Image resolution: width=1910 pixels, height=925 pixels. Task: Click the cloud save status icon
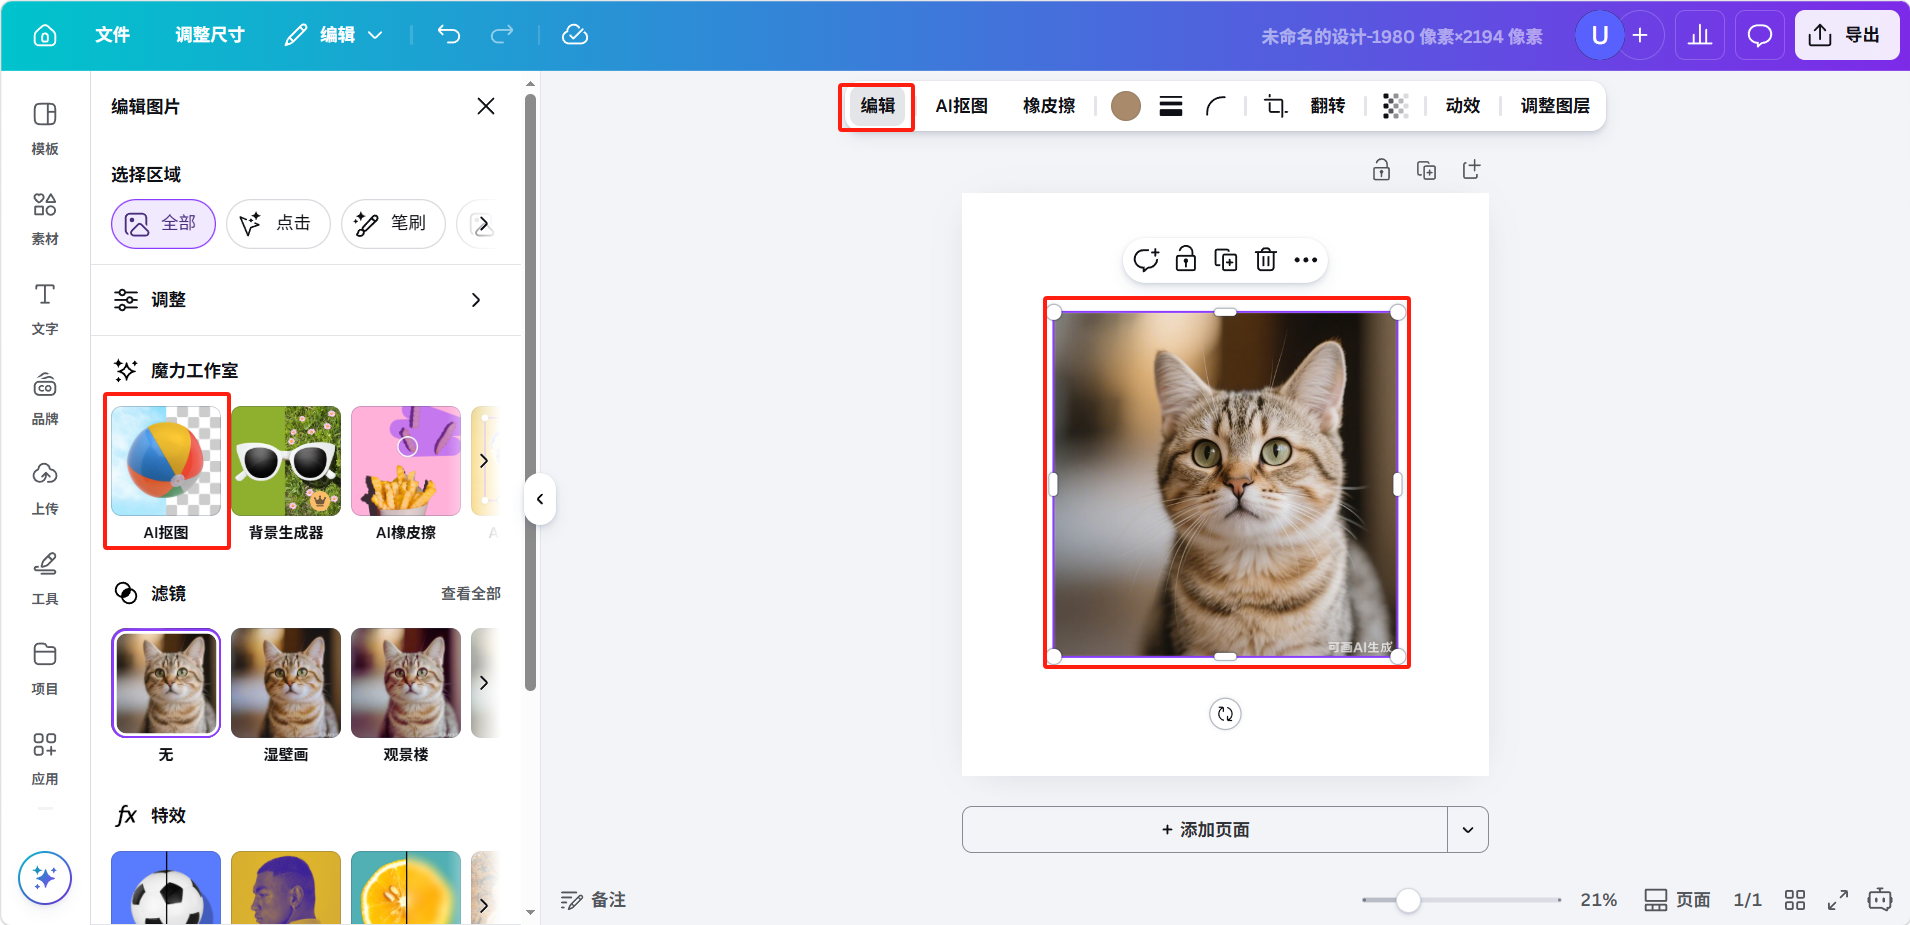[575, 35]
